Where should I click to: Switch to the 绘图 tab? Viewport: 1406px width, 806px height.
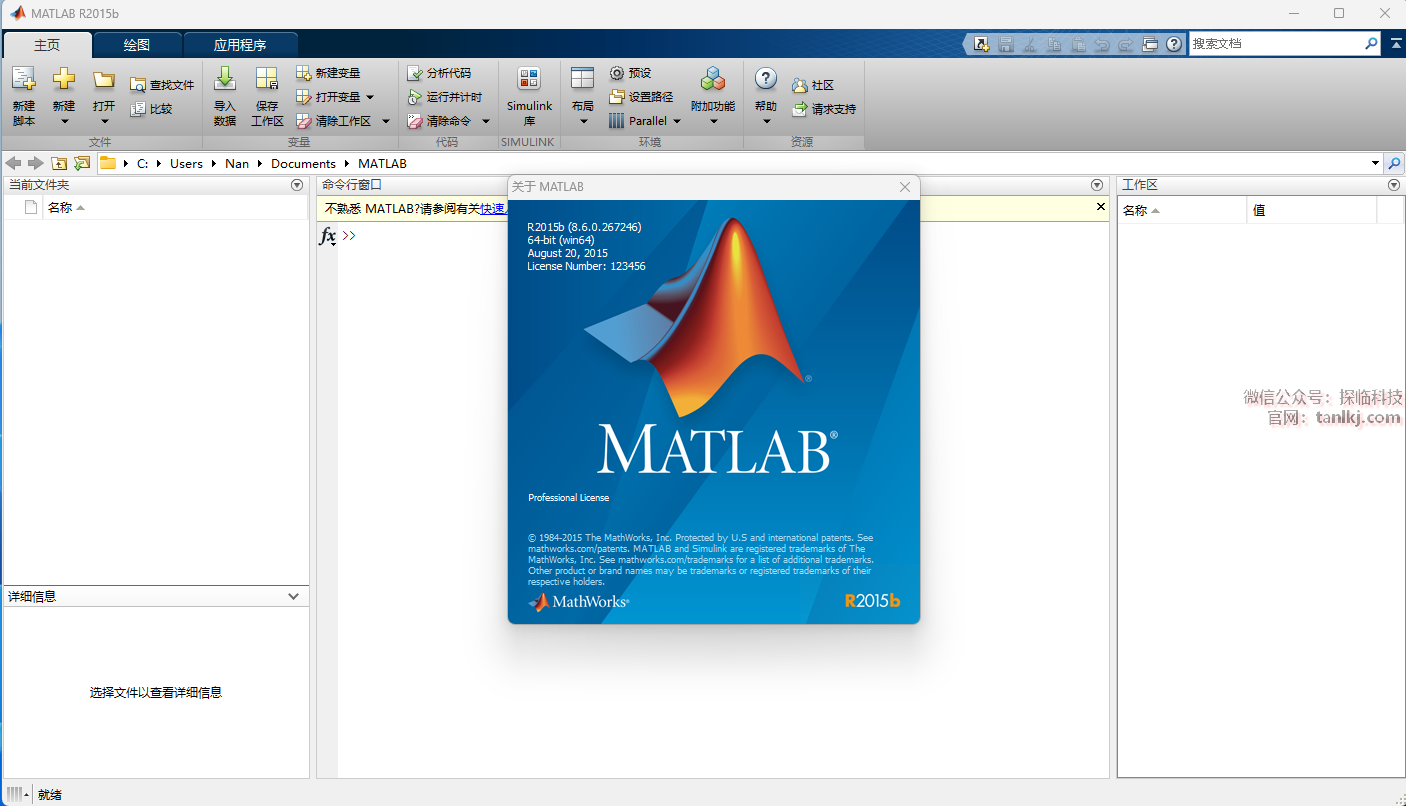[x=137, y=45]
